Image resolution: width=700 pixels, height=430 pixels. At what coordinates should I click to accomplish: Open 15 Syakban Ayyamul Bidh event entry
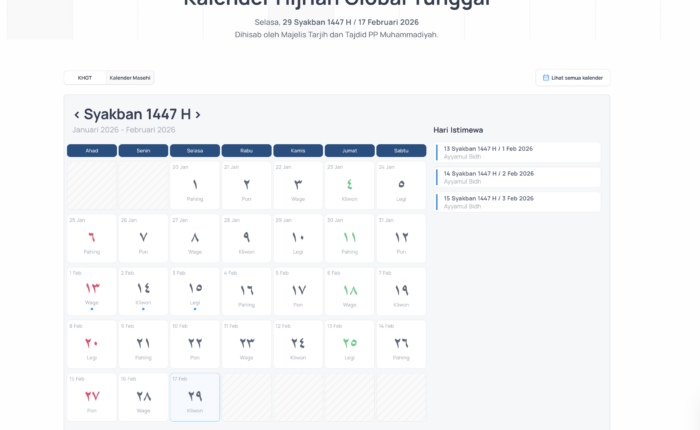(x=518, y=202)
